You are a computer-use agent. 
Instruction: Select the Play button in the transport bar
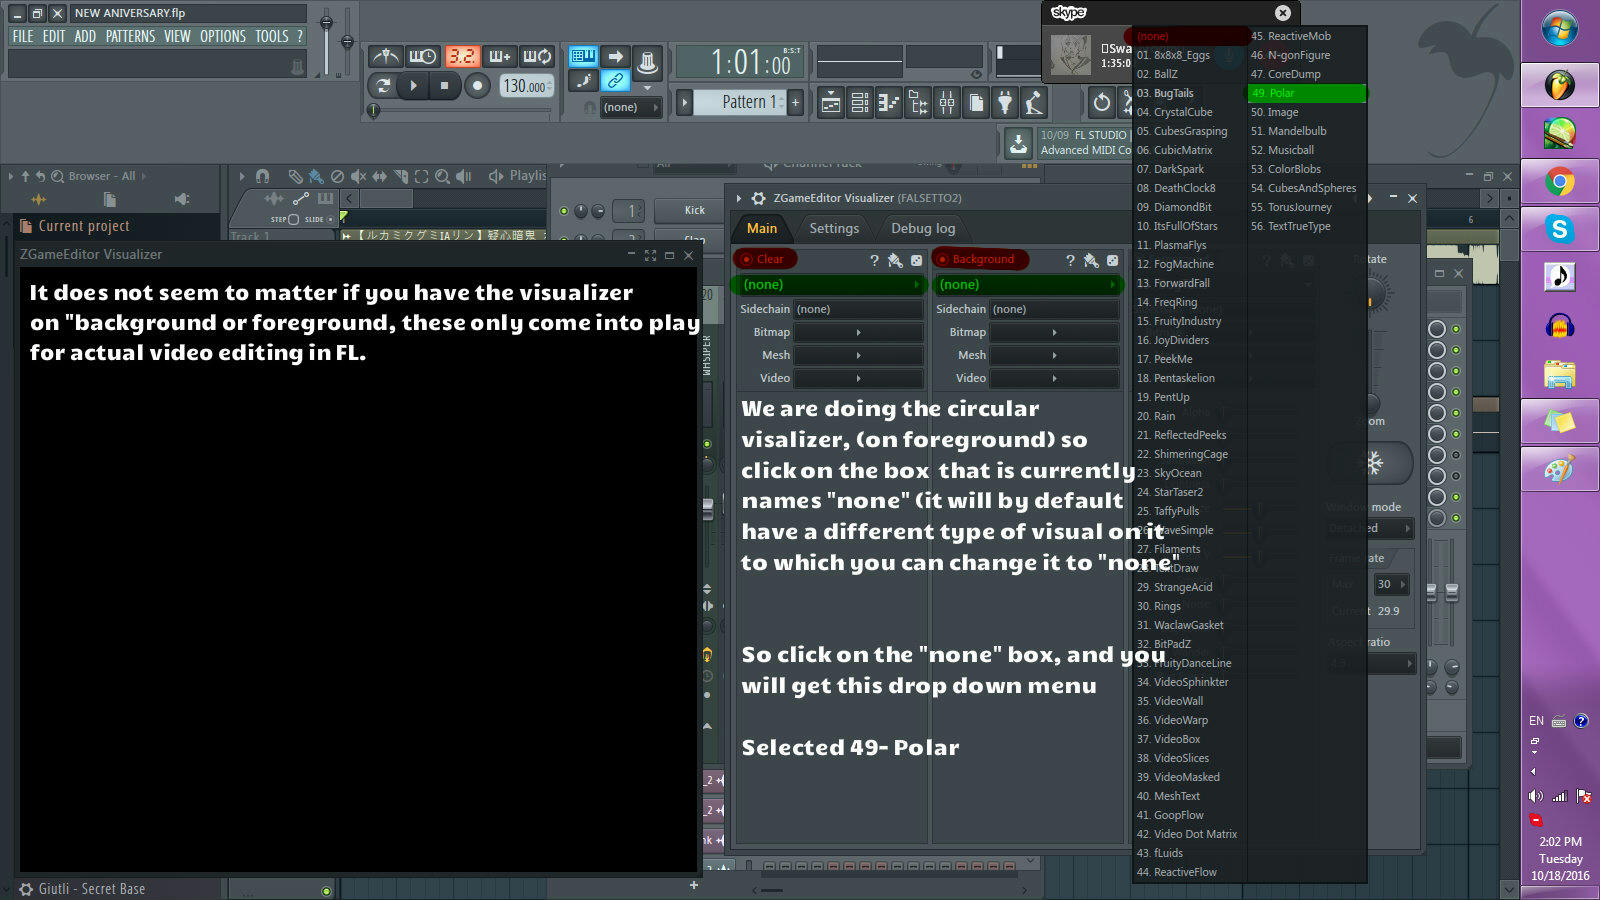[x=413, y=84]
